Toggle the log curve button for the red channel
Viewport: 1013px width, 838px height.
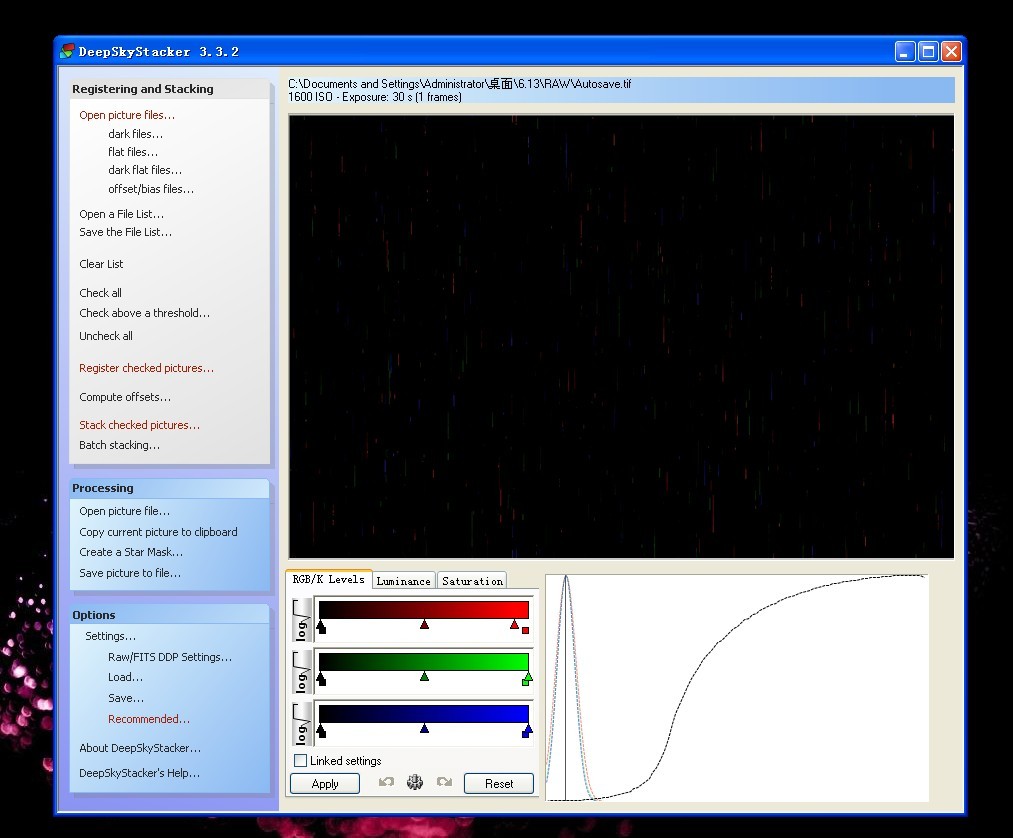tap(302, 620)
